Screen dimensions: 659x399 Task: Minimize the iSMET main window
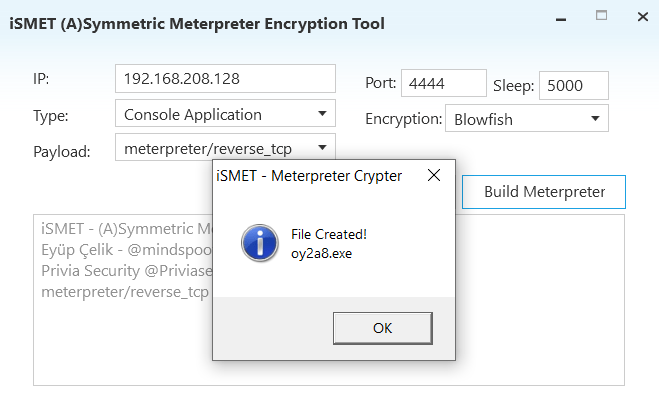pyautogui.click(x=561, y=19)
